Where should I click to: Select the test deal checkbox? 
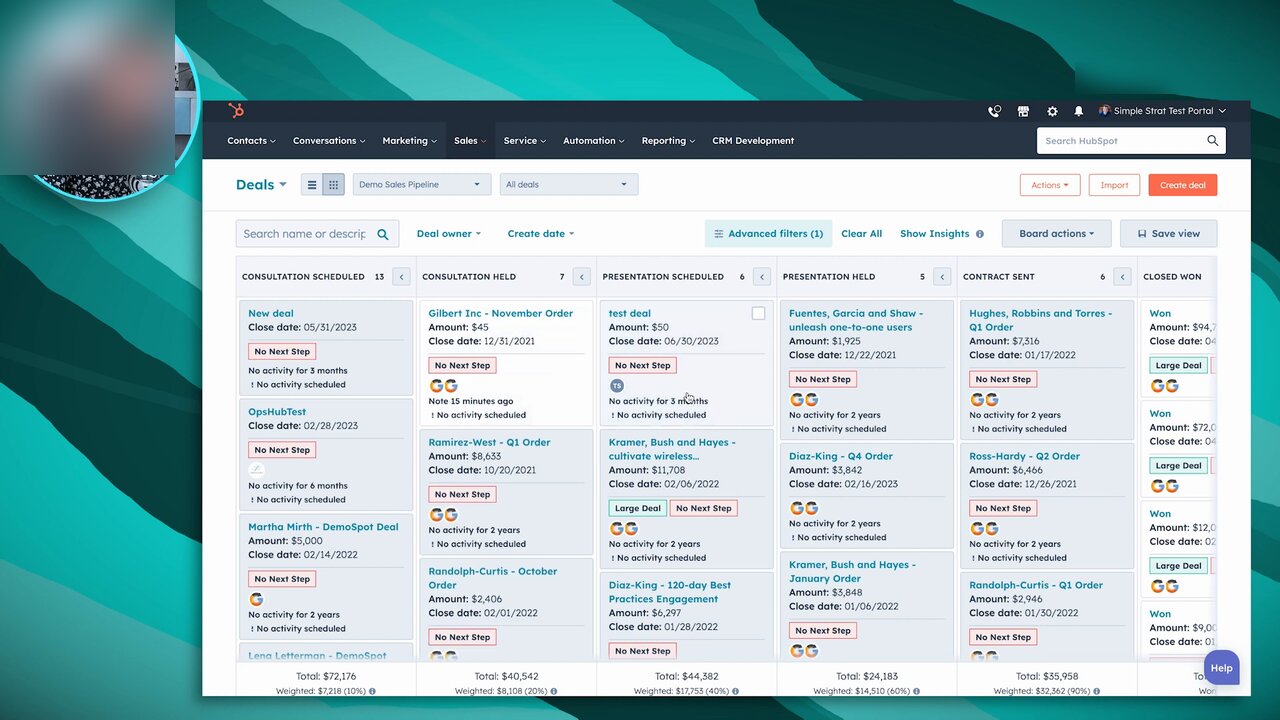tap(758, 314)
